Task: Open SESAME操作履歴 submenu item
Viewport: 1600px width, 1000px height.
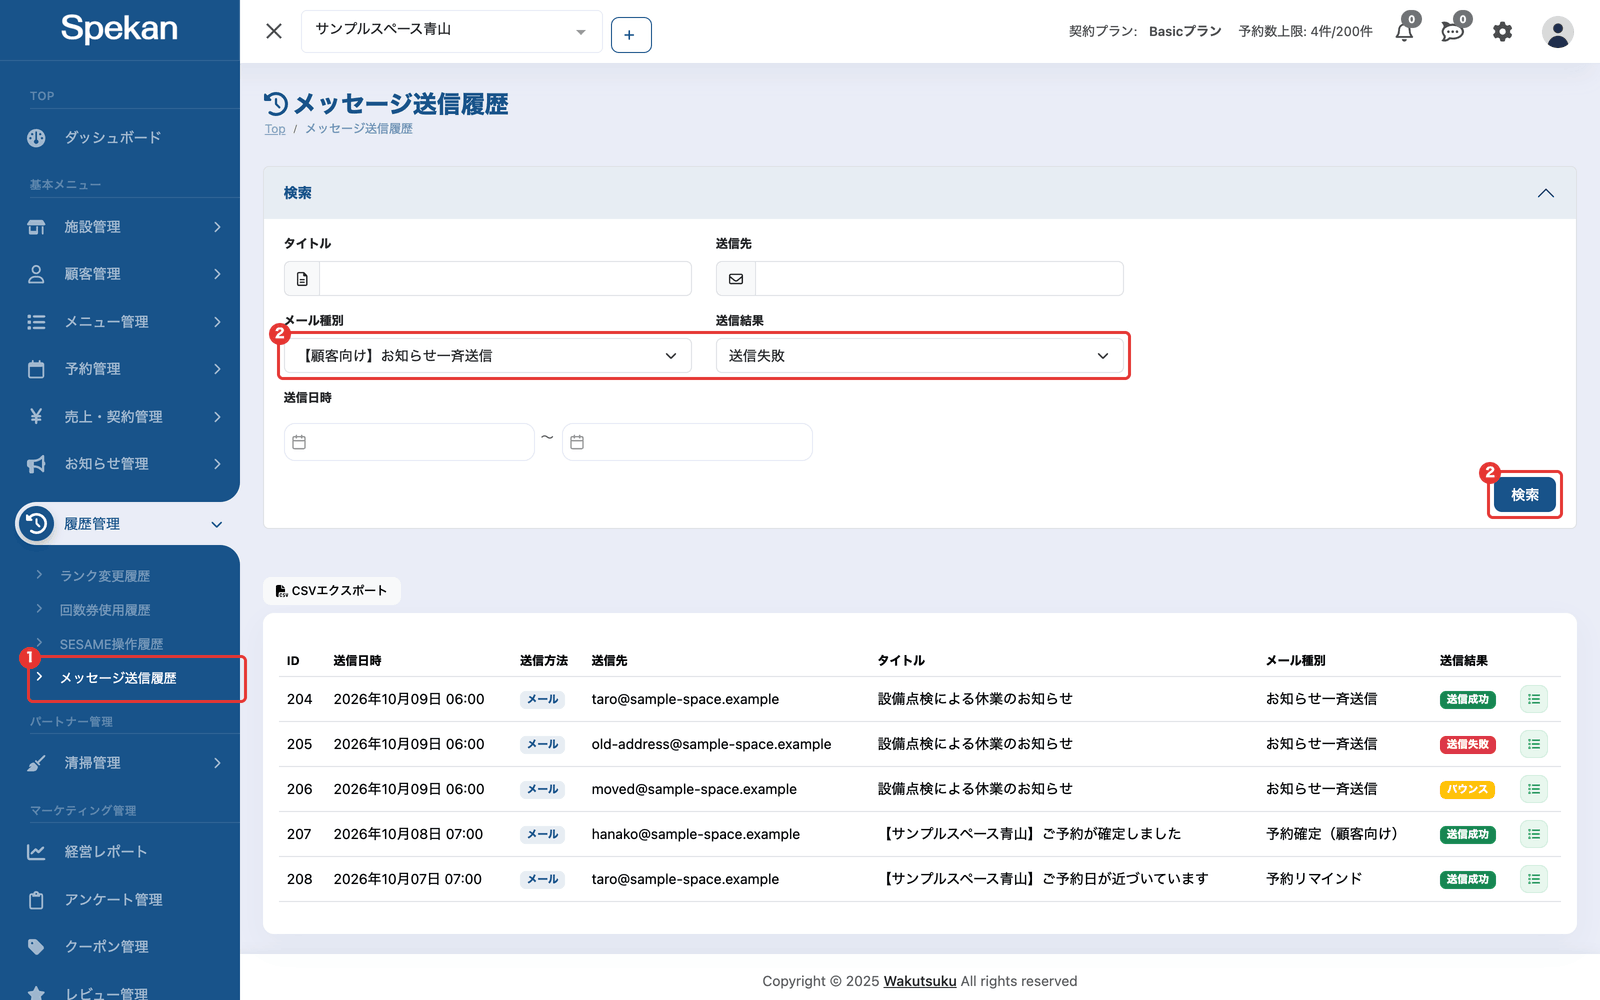Action: [x=111, y=644]
